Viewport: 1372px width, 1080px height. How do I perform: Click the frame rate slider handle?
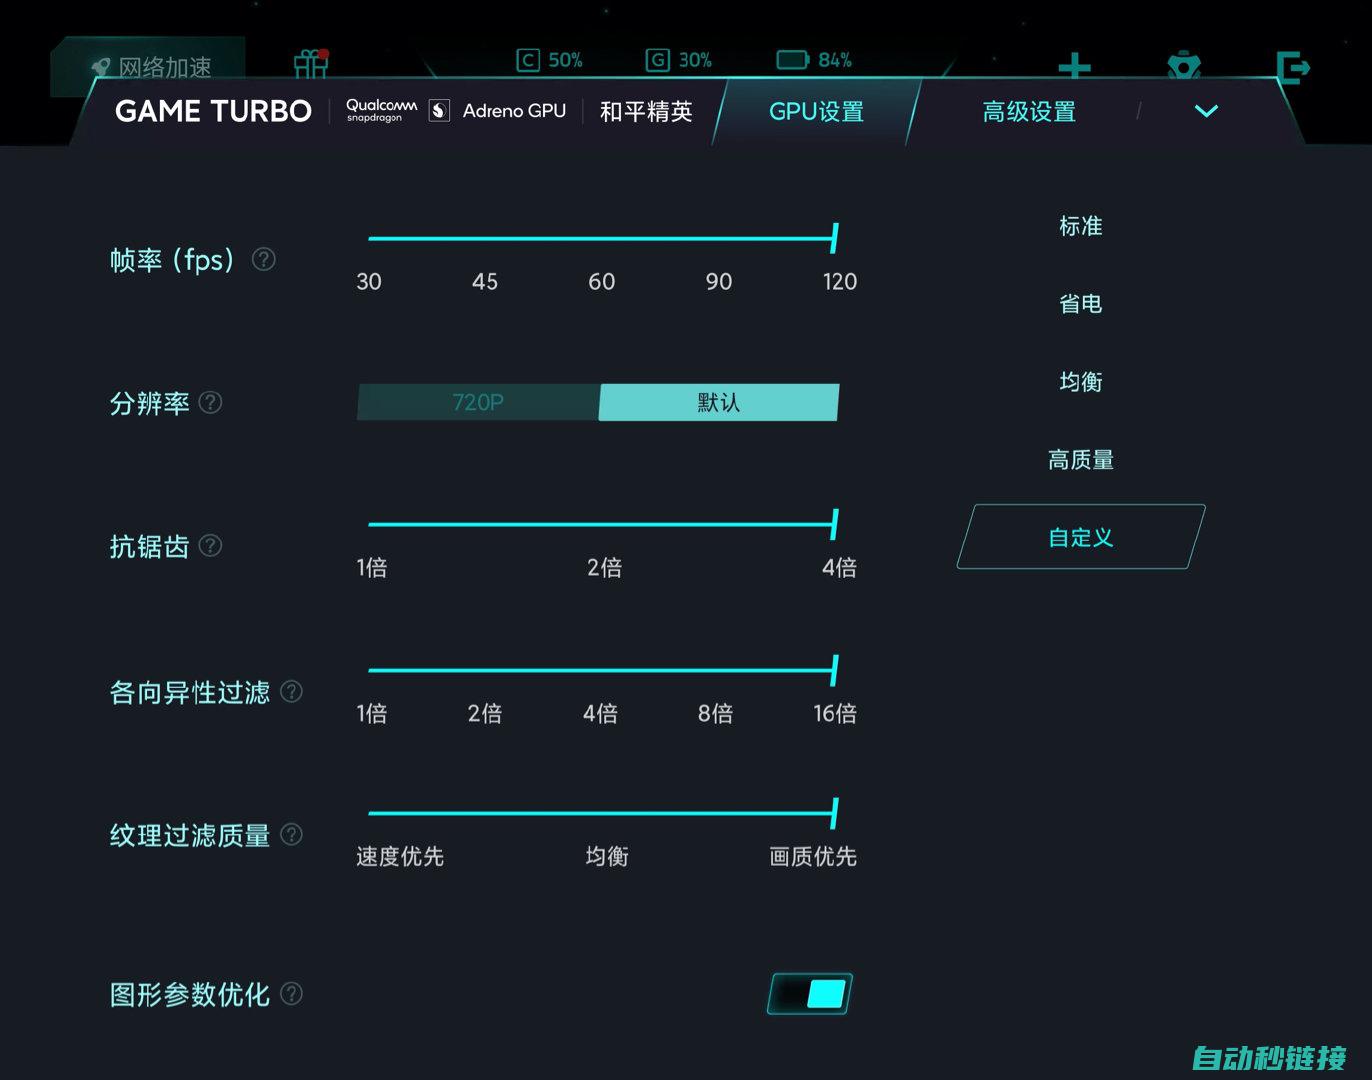834,238
